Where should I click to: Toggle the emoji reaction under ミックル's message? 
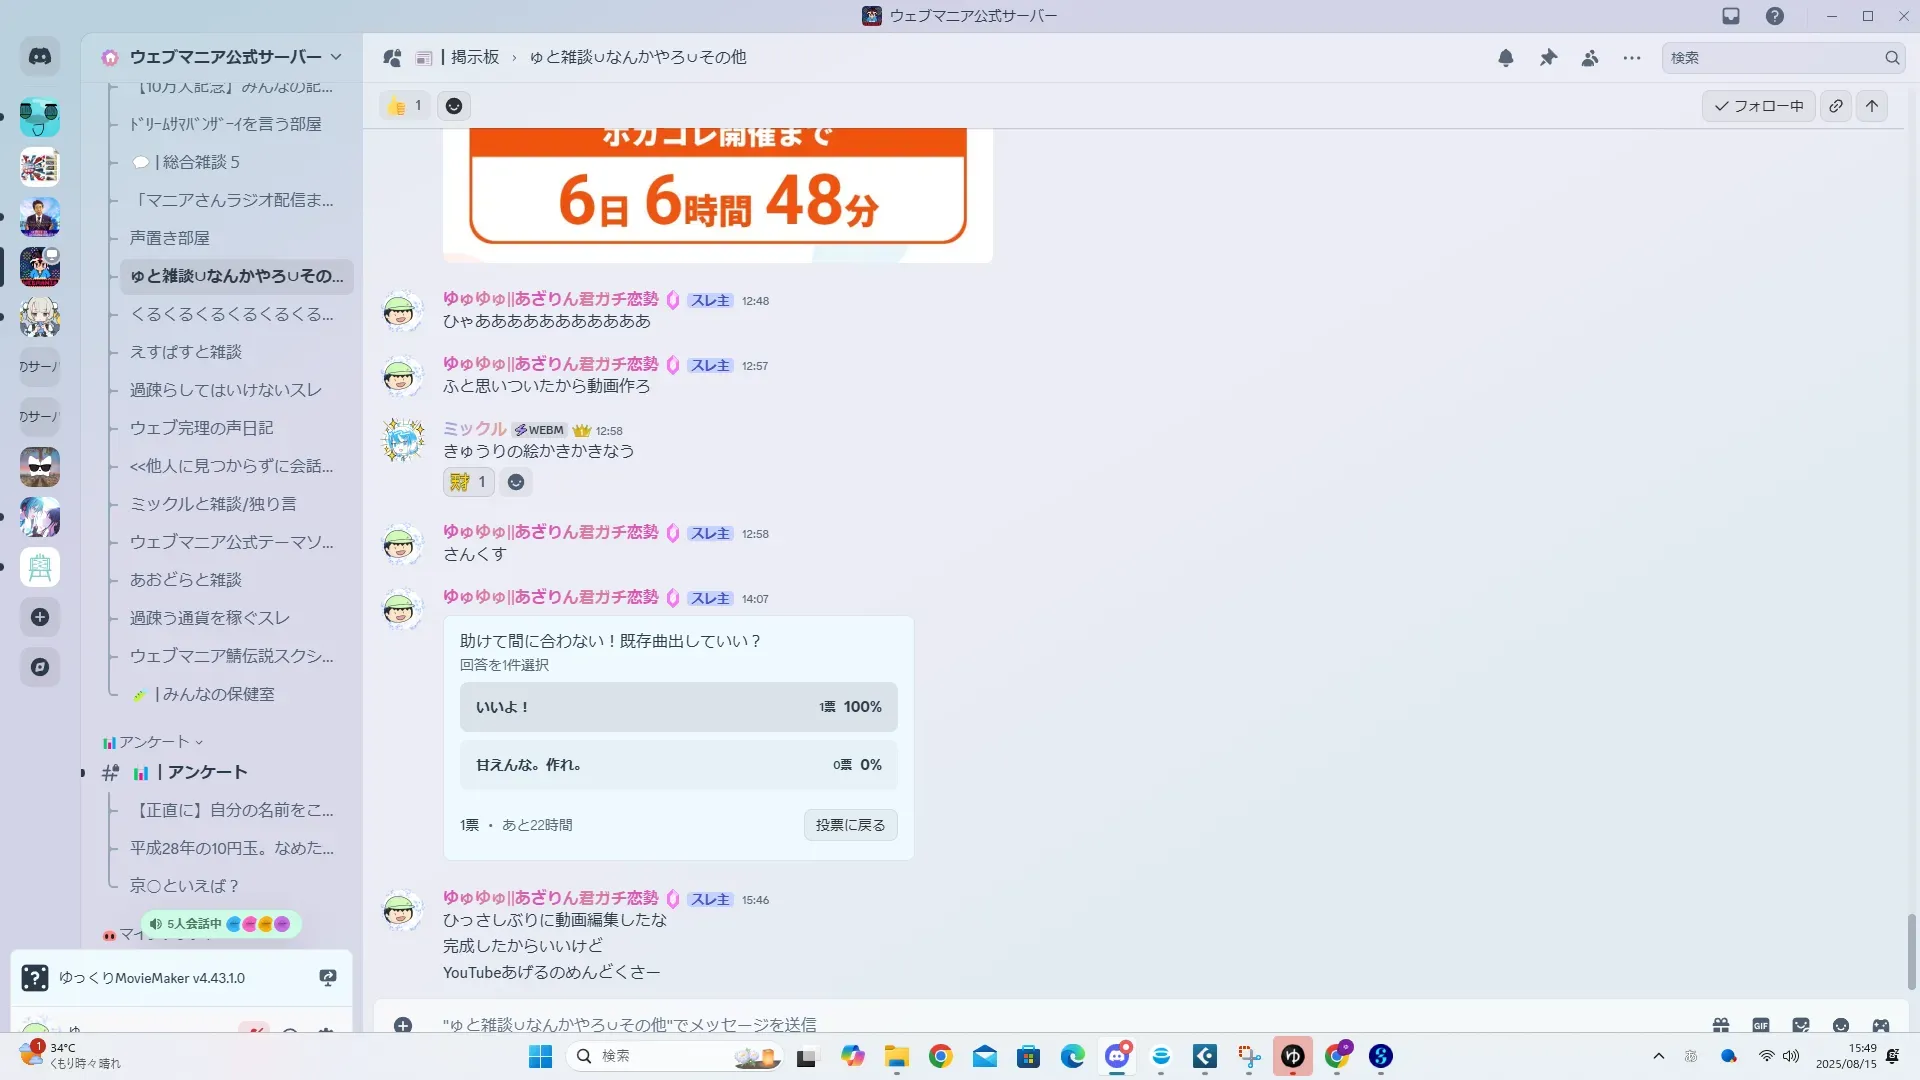[468, 482]
